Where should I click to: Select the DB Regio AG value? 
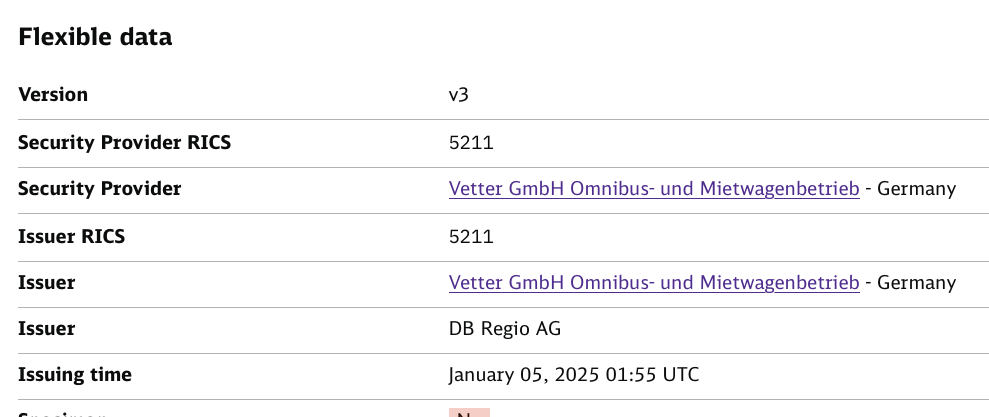pos(506,328)
